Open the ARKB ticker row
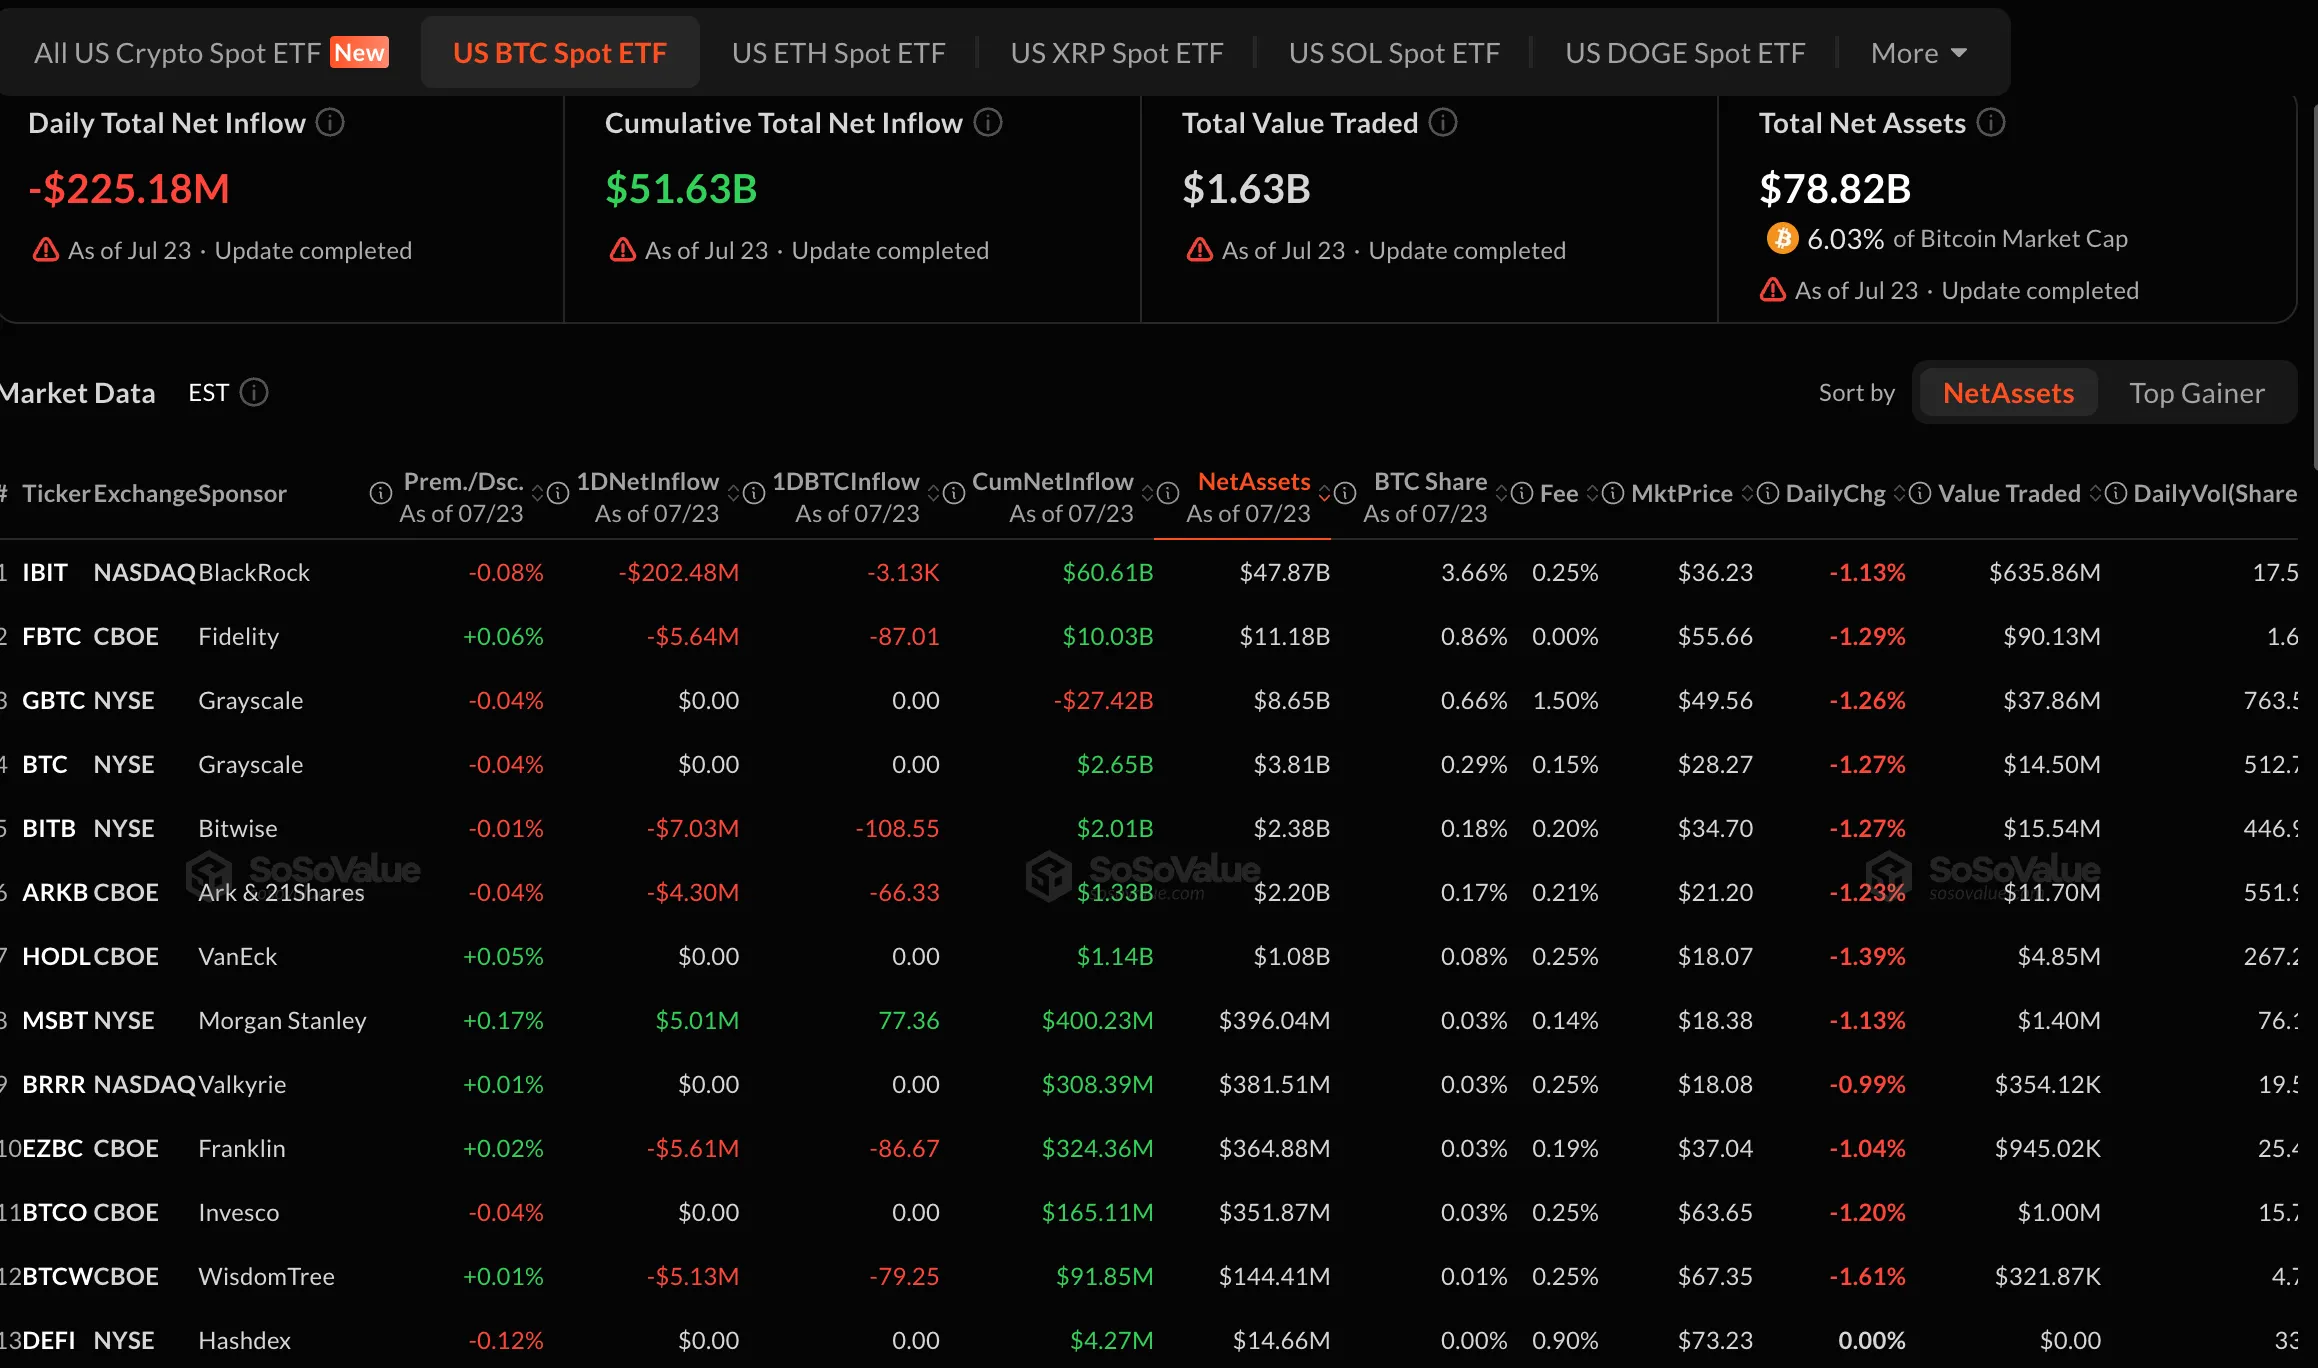The image size is (2318, 1368). pyautogui.click(x=1149, y=892)
